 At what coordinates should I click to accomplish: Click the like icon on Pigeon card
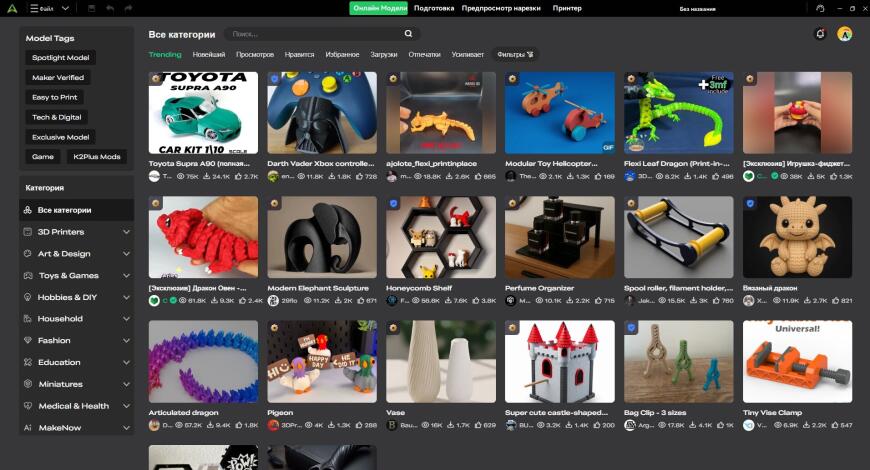(x=360, y=425)
